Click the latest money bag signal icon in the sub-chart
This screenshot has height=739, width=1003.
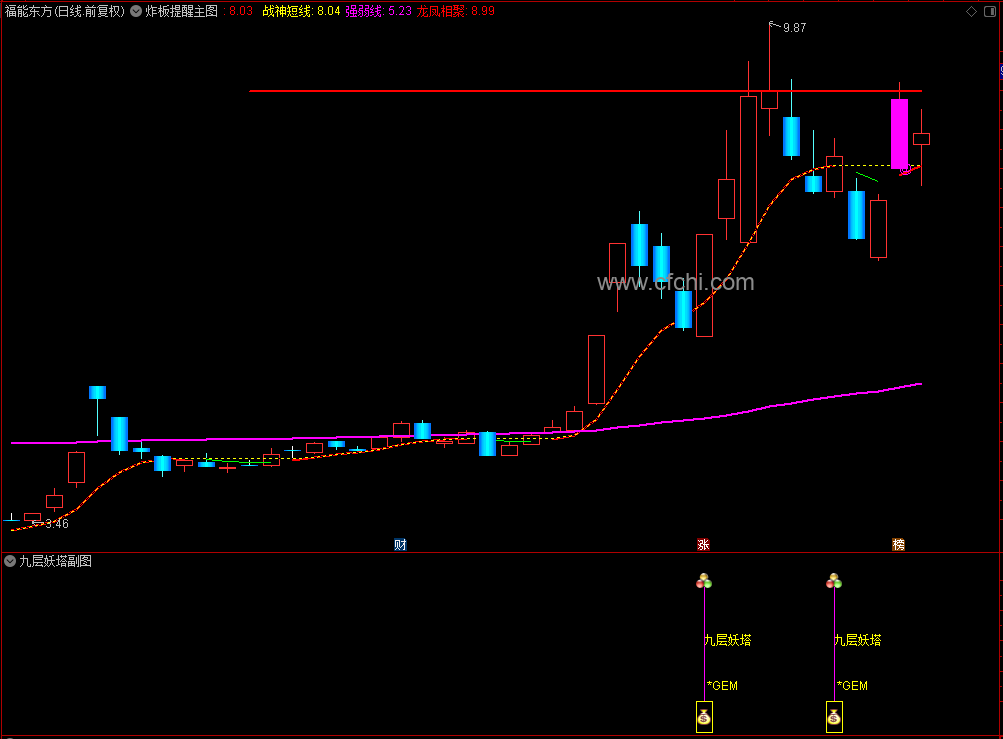[834, 717]
